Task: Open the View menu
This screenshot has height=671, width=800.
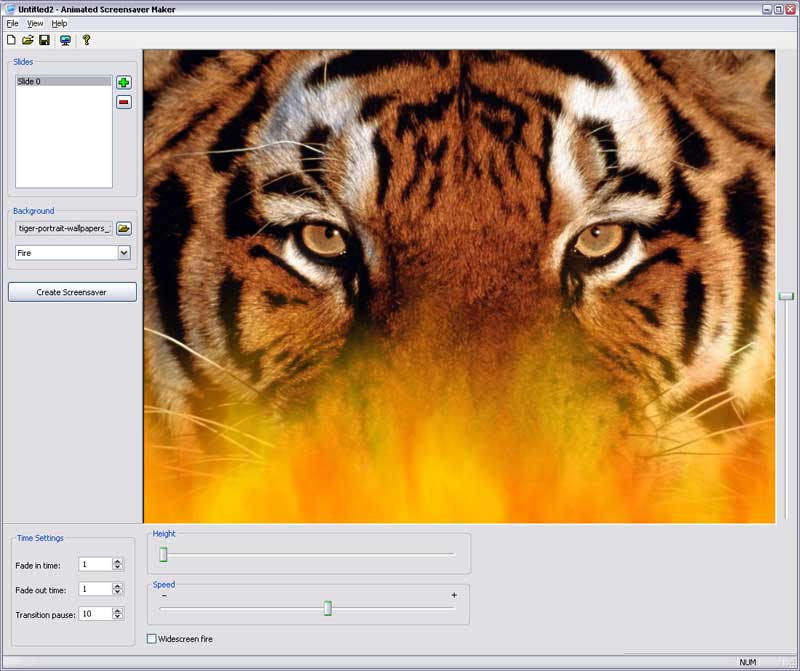Action: [x=35, y=23]
